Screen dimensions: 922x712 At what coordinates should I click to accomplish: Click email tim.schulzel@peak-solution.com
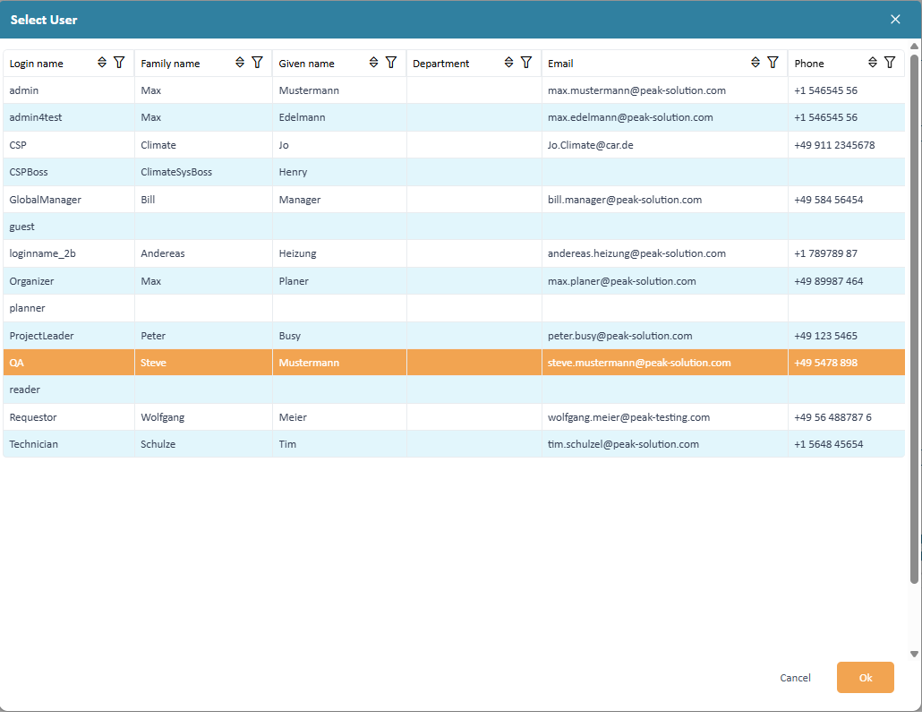coord(623,444)
